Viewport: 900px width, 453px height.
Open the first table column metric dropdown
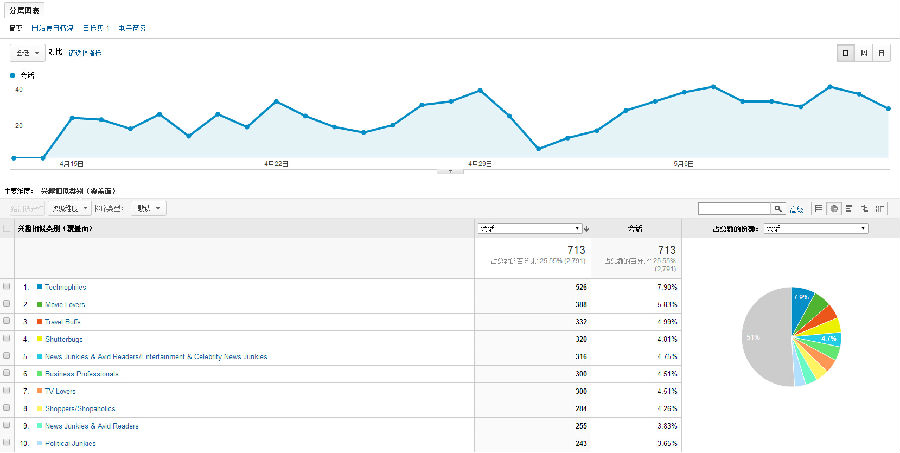(529, 229)
